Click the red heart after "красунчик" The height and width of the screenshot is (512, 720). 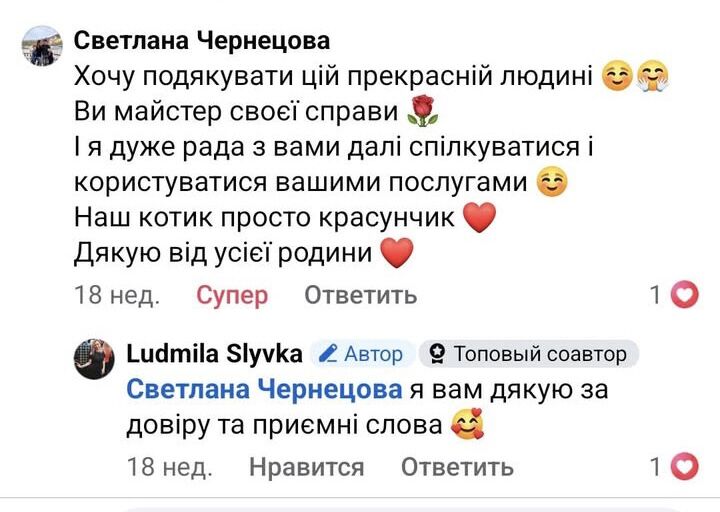coord(480,218)
